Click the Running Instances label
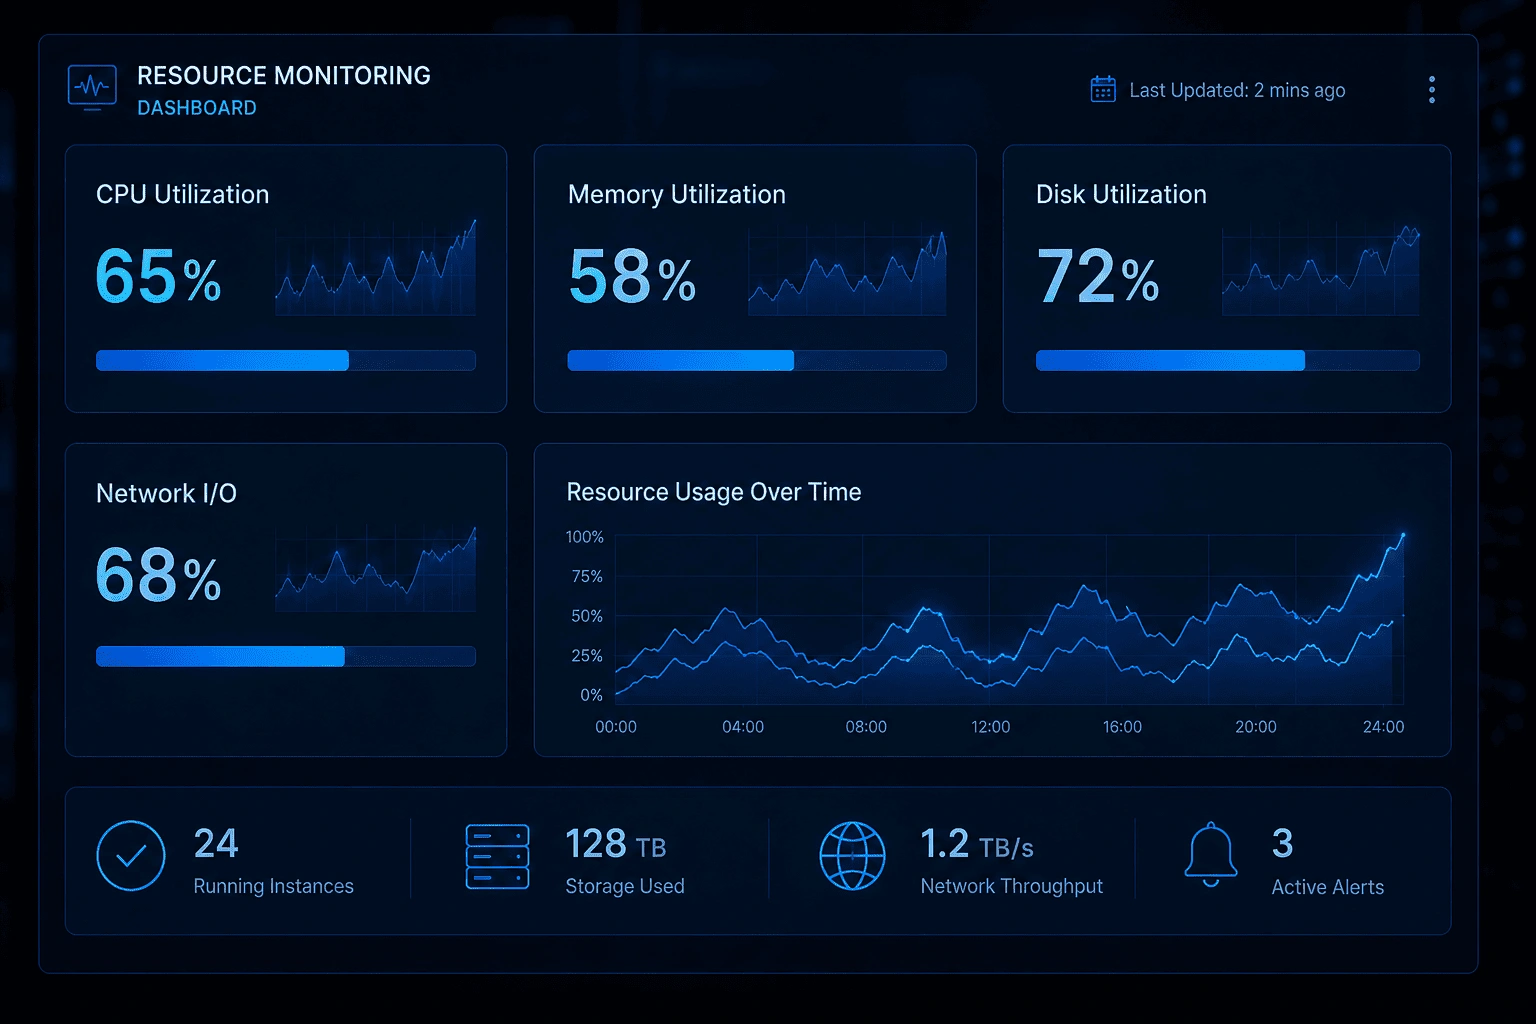Viewport: 1536px width, 1024px height. pyautogui.click(x=273, y=886)
